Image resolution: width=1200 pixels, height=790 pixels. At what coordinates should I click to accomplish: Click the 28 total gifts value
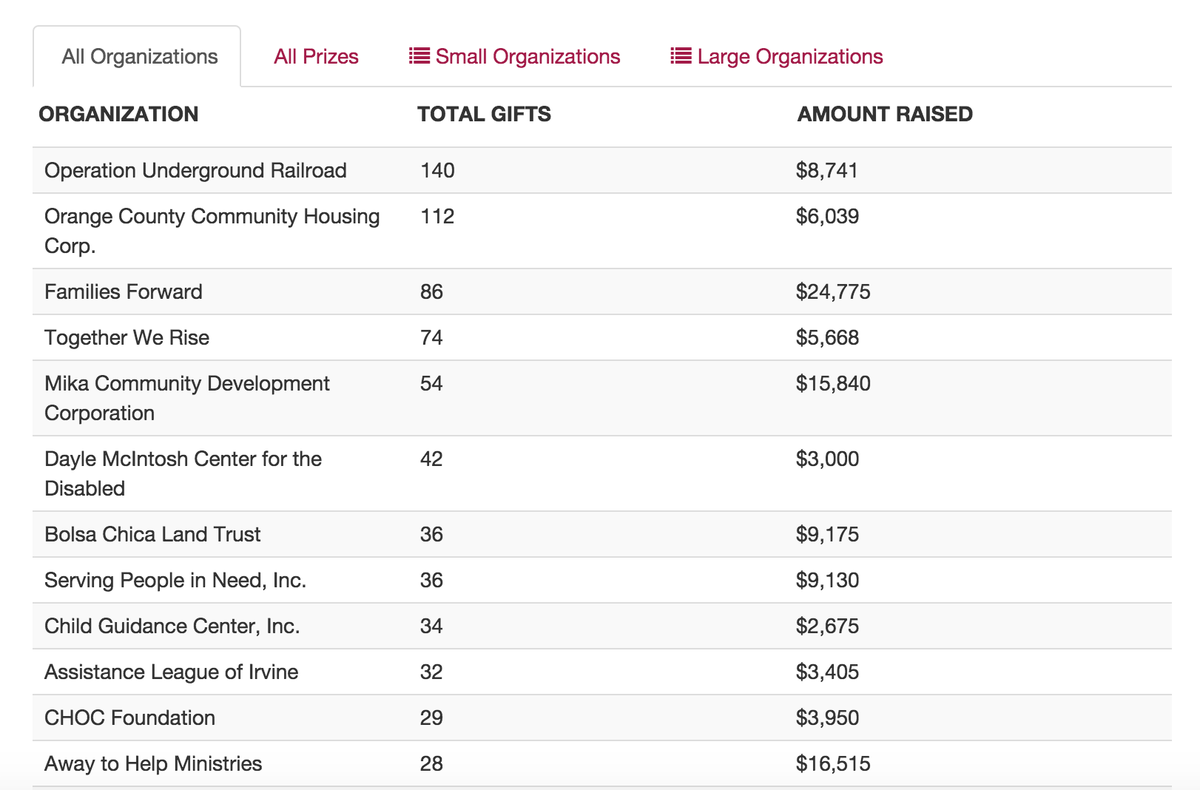pos(431,764)
